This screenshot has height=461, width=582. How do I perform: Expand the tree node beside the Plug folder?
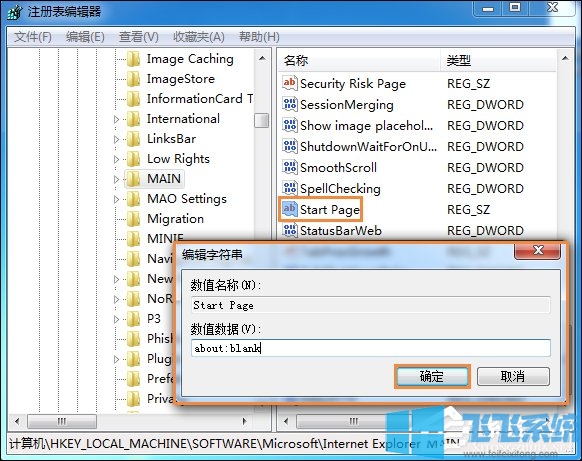[x=116, y=360]
